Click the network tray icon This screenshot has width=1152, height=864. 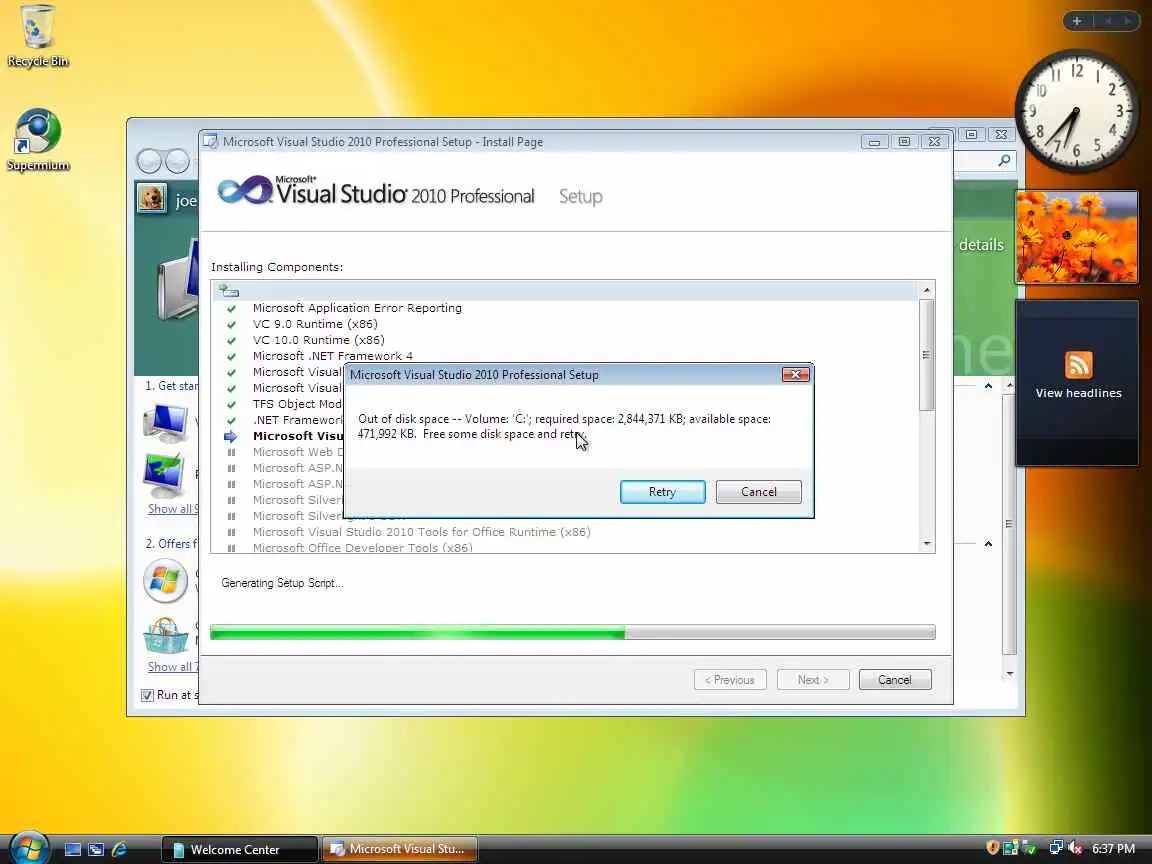[x=1056, y=848]
